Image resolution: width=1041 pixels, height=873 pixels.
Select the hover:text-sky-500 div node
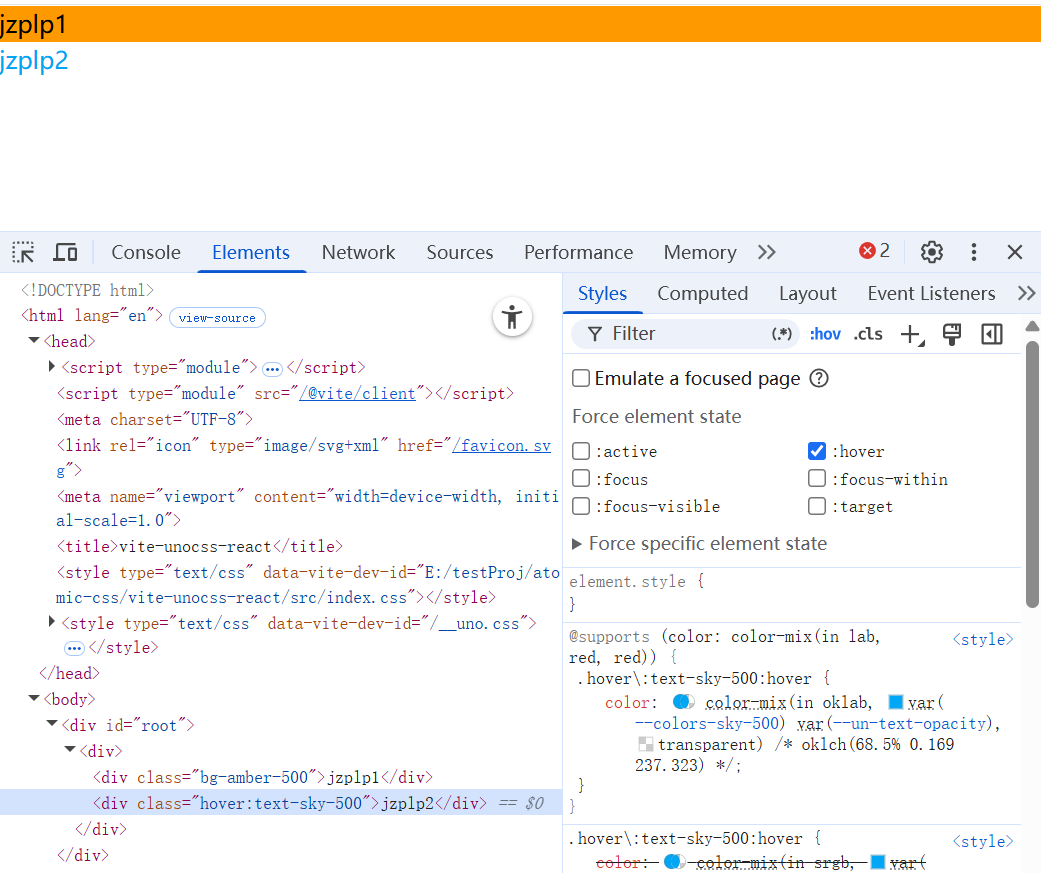tap(281, 803)
